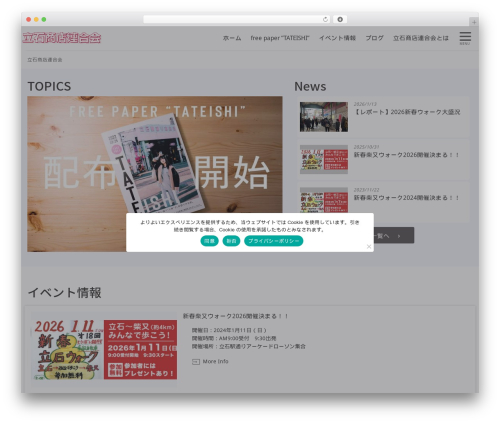Screen dimensions: 500x423
Task: Click the 開催時間 event time line
Action: coord(234,338)
